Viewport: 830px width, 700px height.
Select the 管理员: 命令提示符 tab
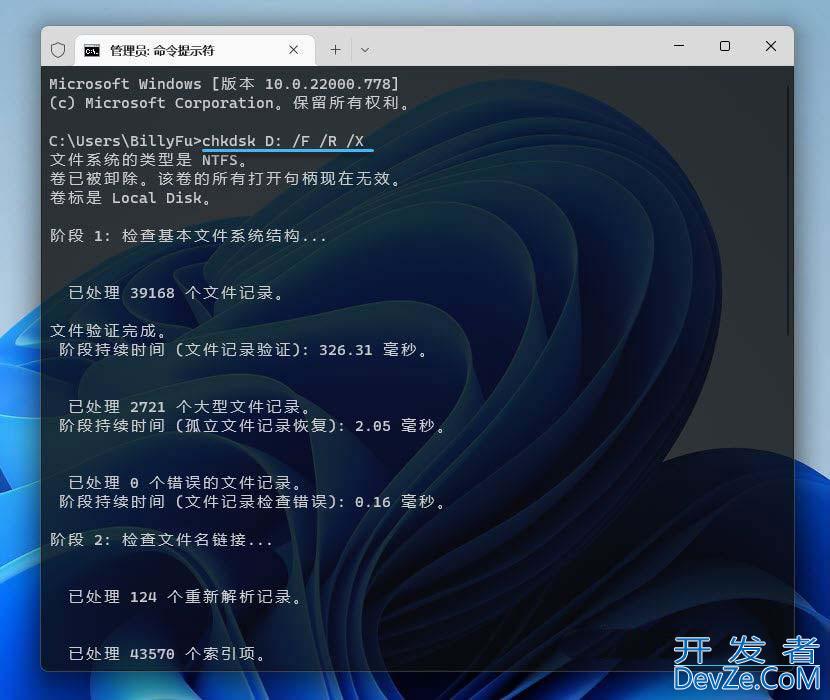click(x=195, y=50)
